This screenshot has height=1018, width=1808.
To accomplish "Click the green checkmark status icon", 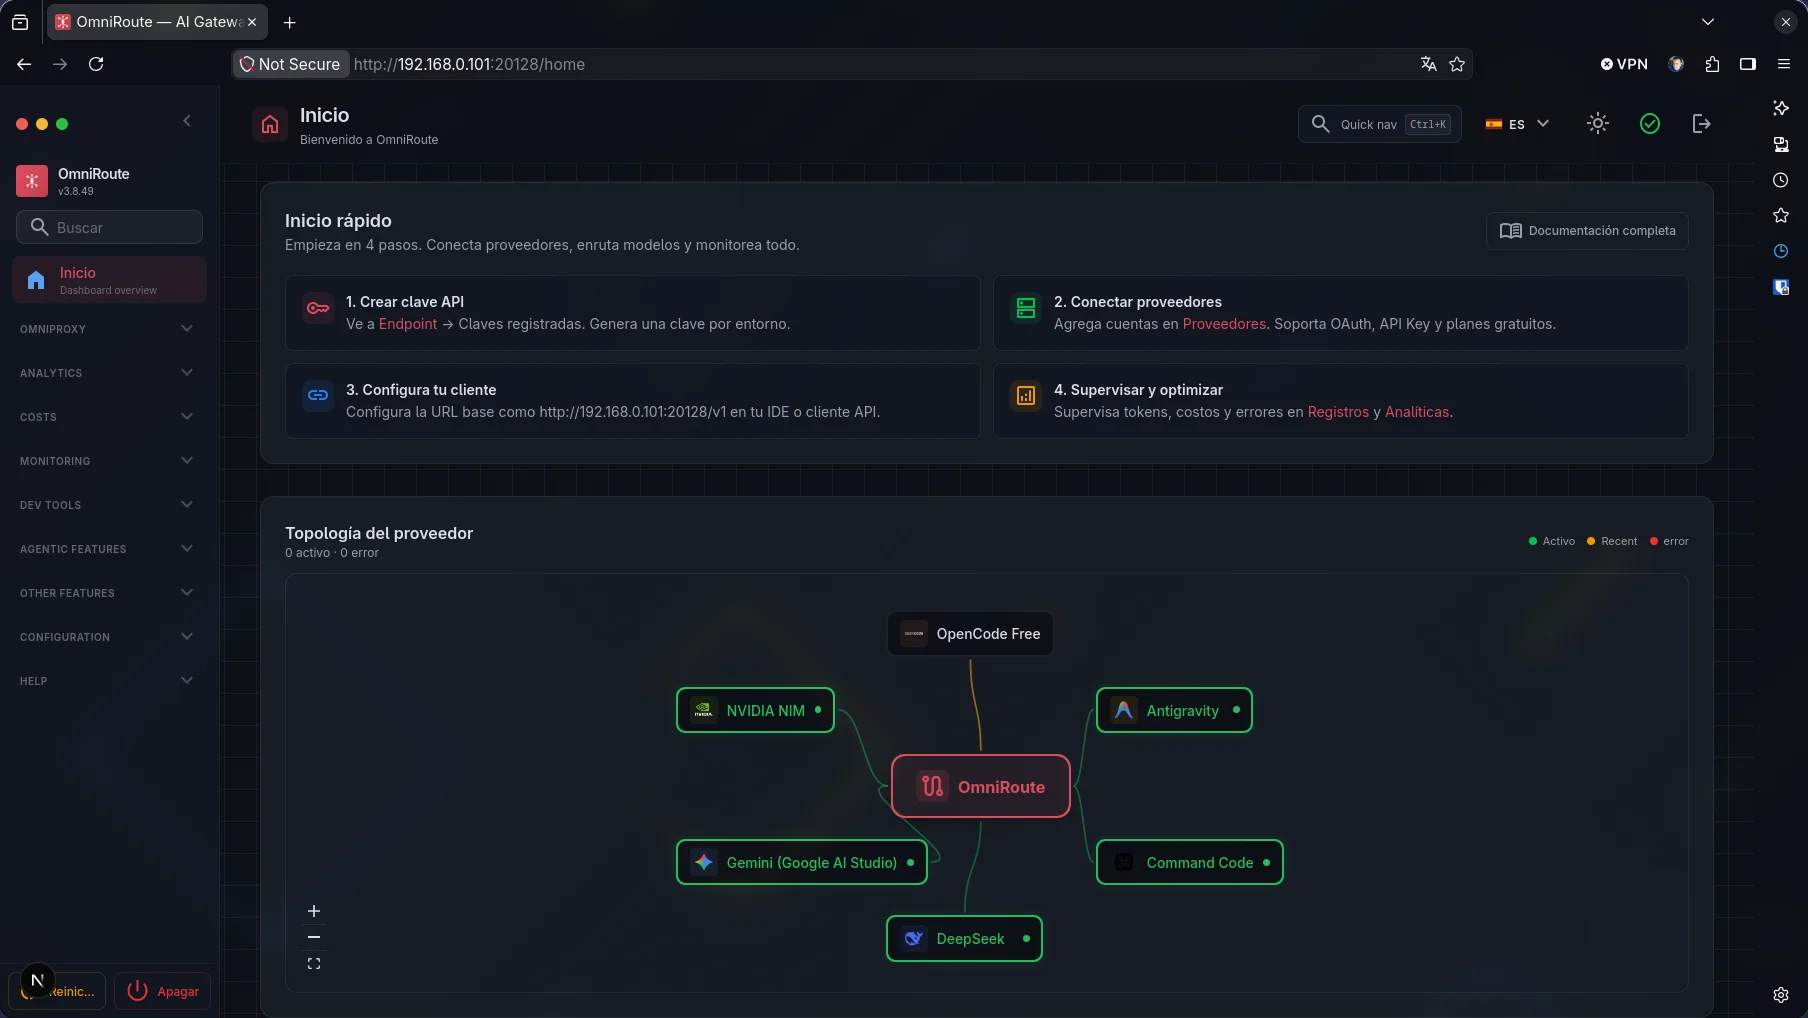I will (x=1650, y=123).
